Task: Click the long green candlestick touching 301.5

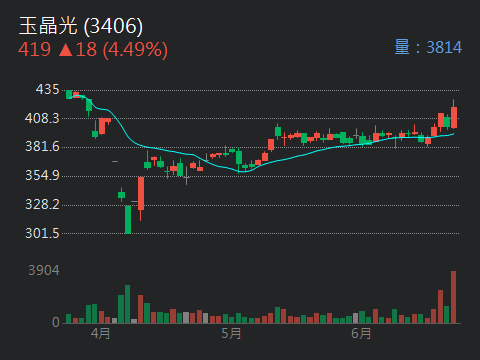Action: [128, 220]
